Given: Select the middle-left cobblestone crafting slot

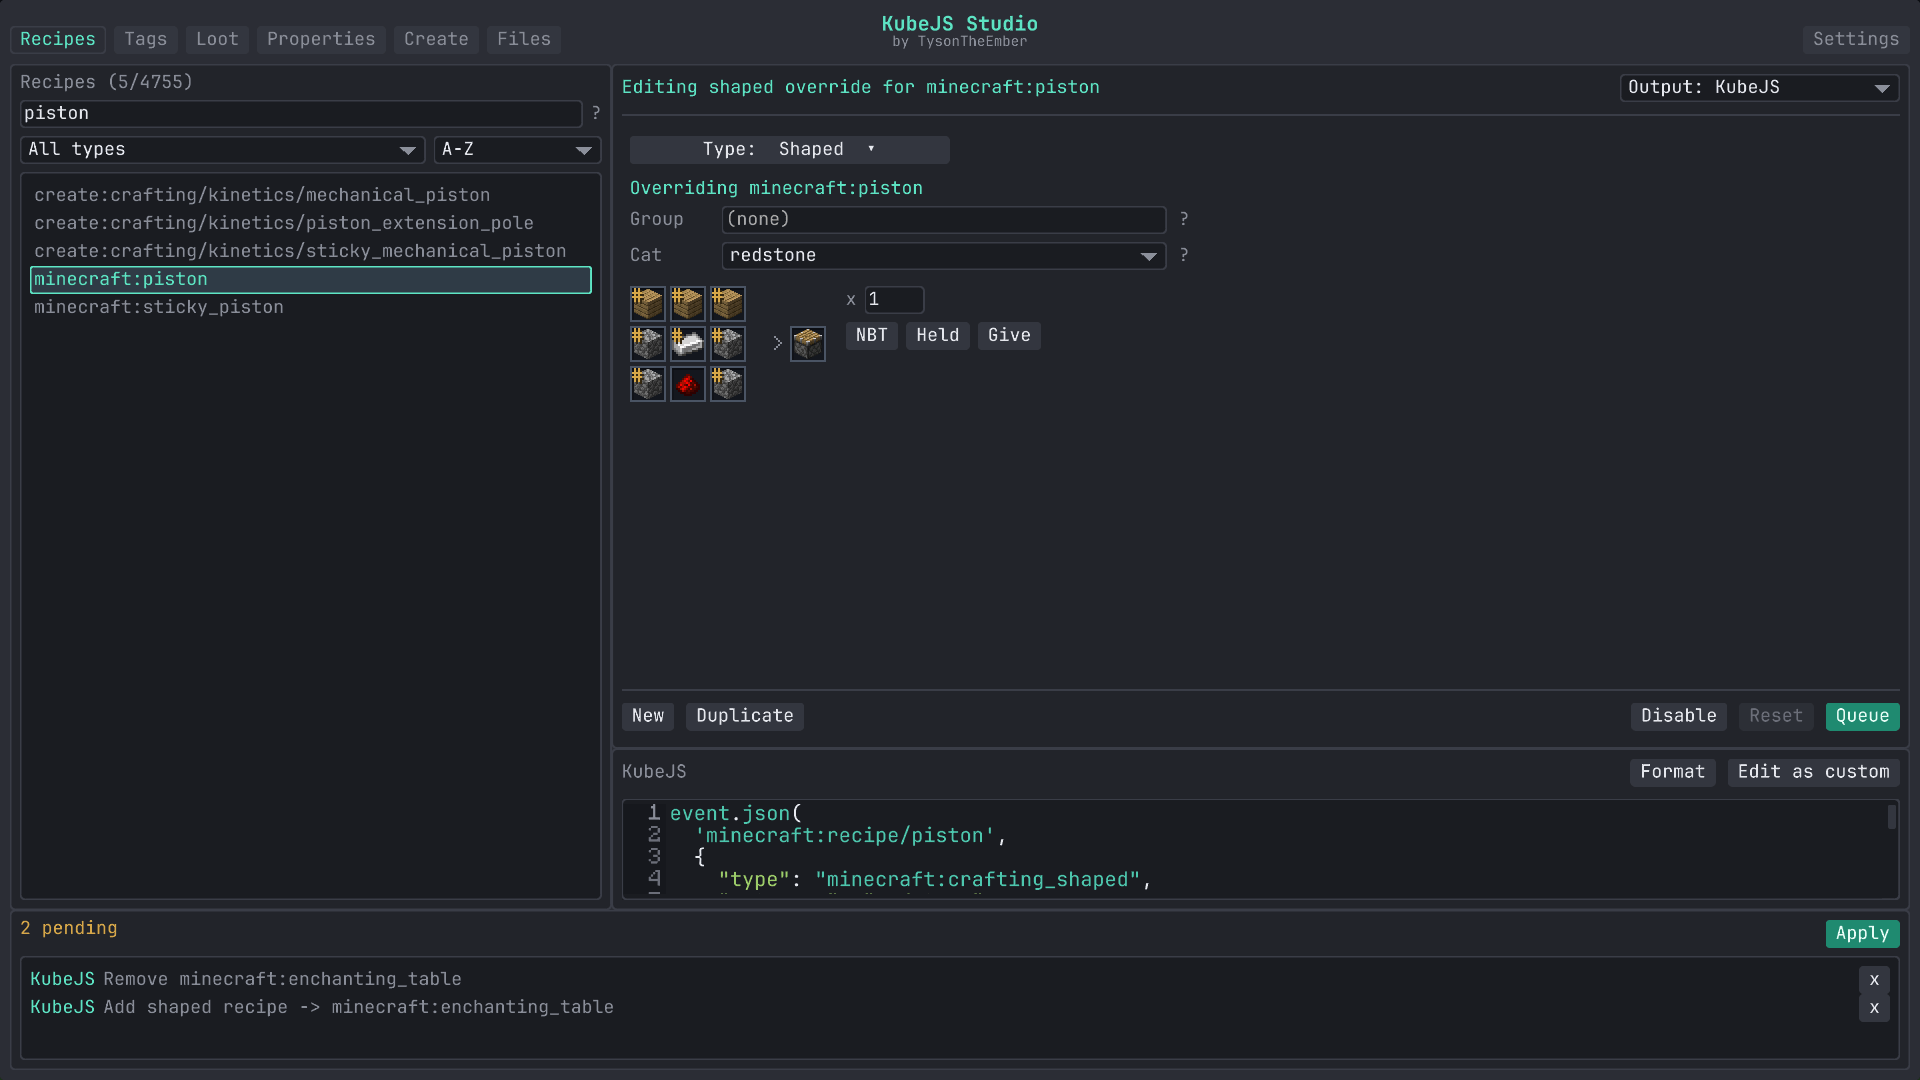Looking at the screenshot, I should (647, 343).
